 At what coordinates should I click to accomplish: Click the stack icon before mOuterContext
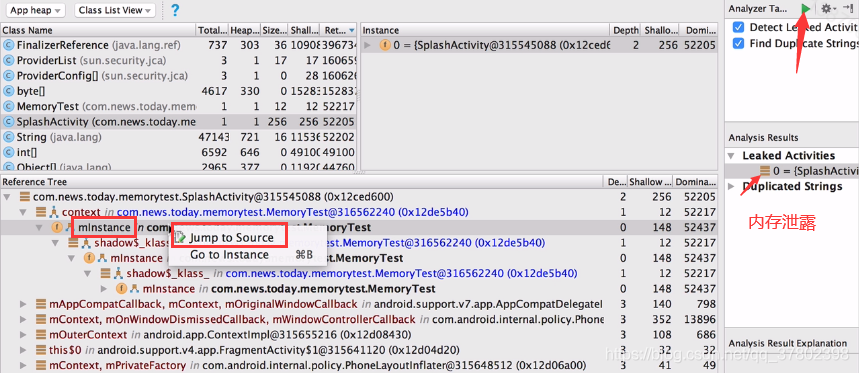point(41,334)
